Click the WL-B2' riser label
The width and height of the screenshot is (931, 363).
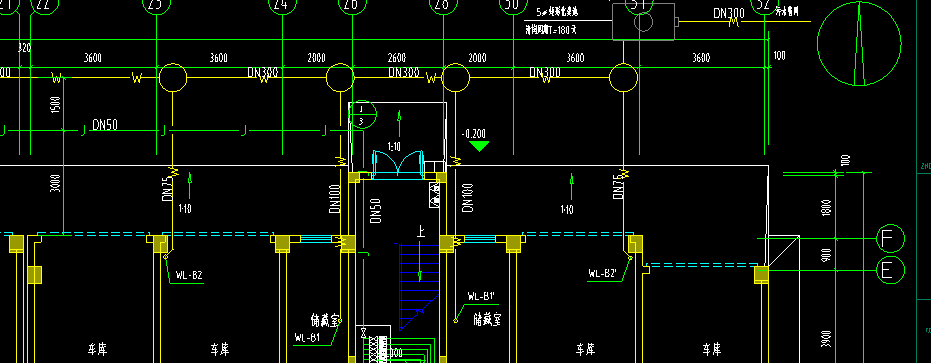coord(603,274)
